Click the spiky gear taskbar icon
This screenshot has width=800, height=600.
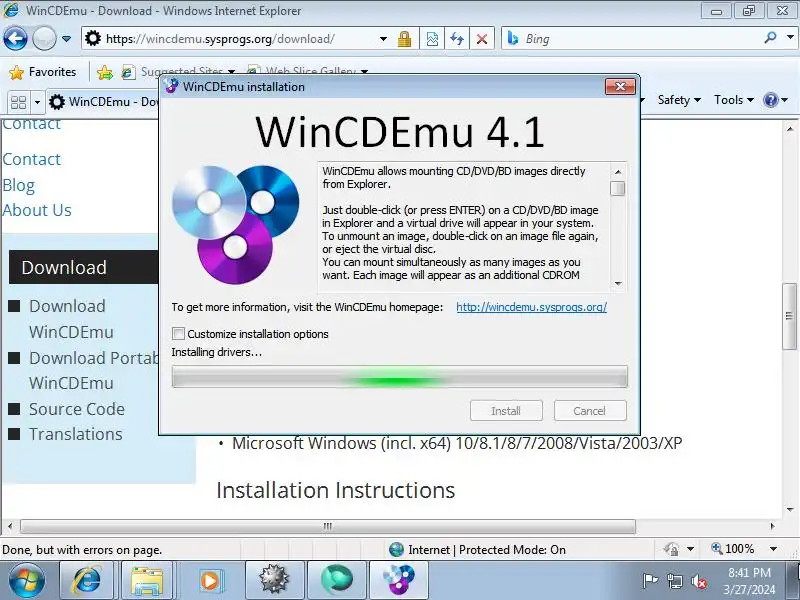(x=274, y=581)
